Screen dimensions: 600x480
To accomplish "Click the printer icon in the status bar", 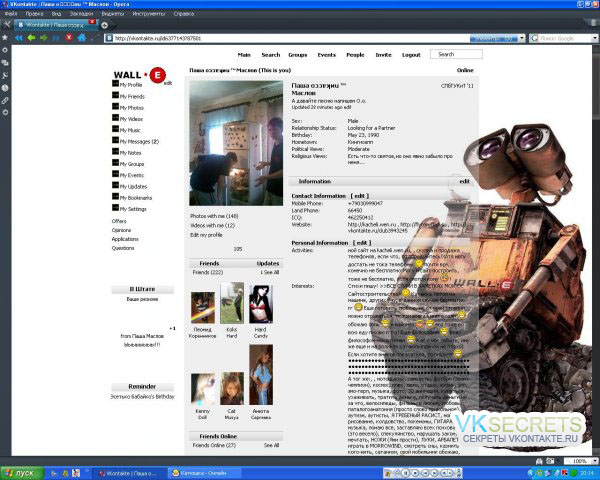I will click(x=539, y=461).
